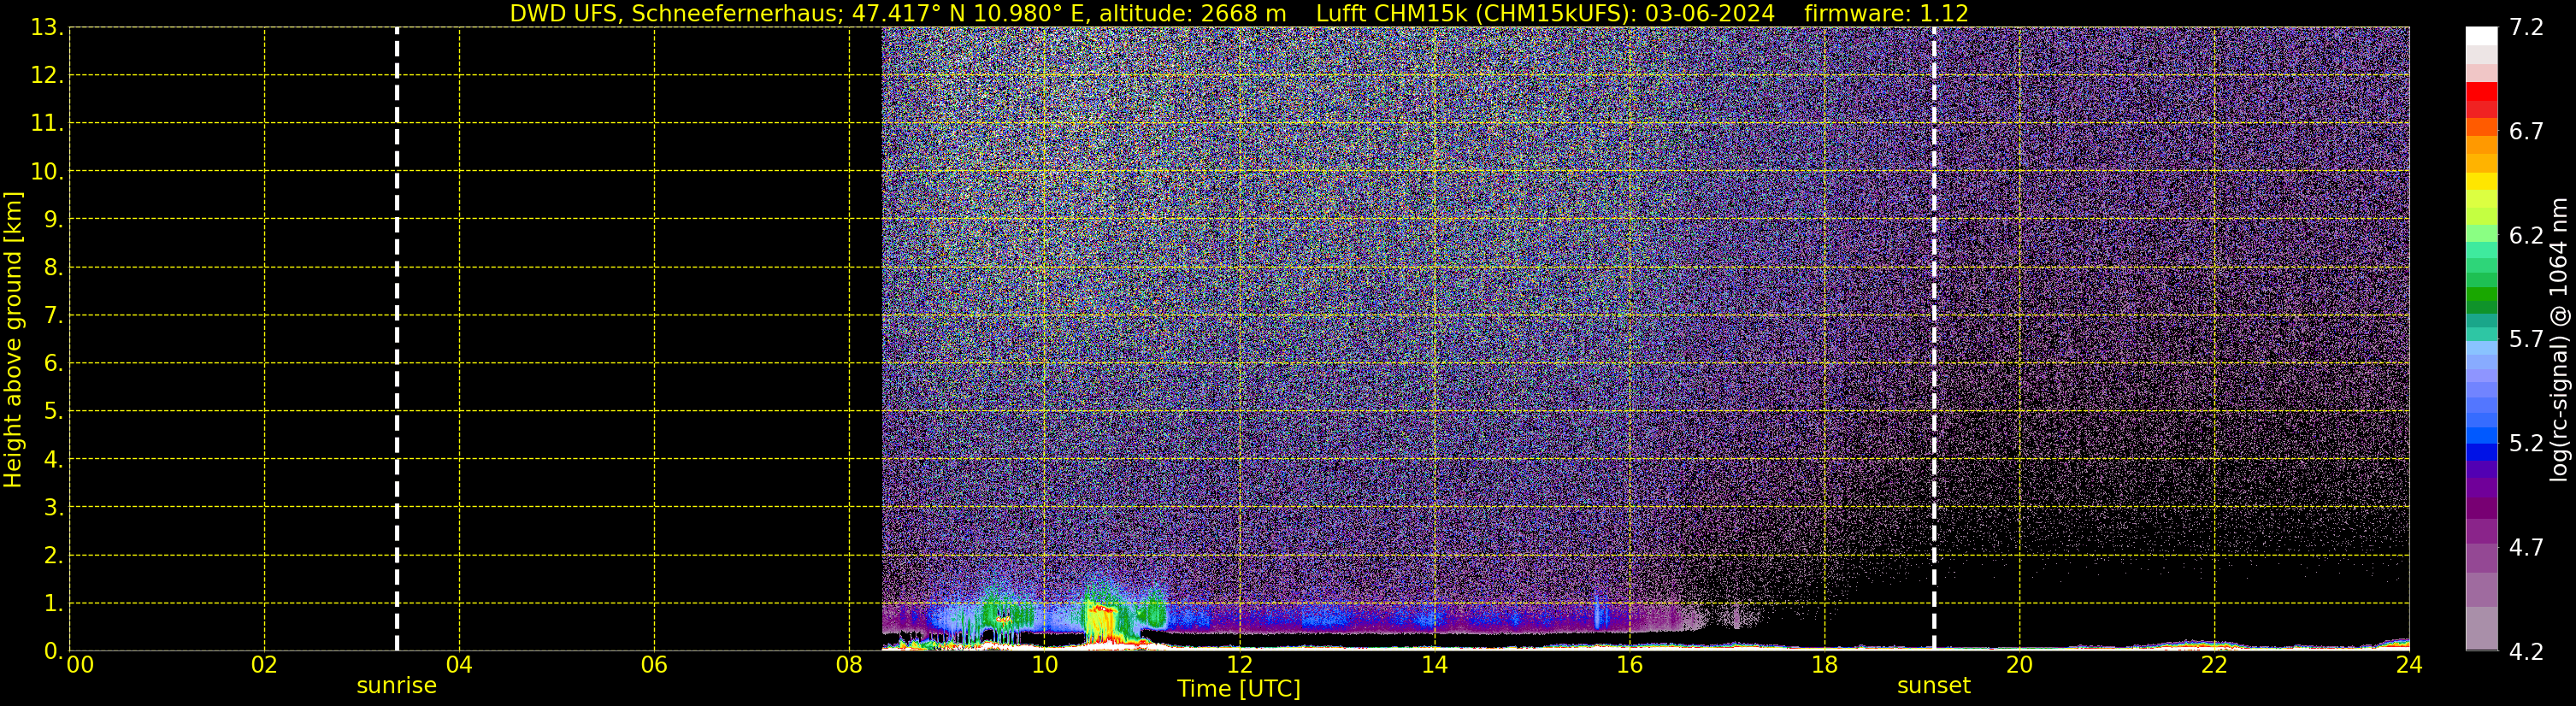Screen dimensions: 2576x706
Task: Click the height axis tick label 9
Action: coord(52,220)
